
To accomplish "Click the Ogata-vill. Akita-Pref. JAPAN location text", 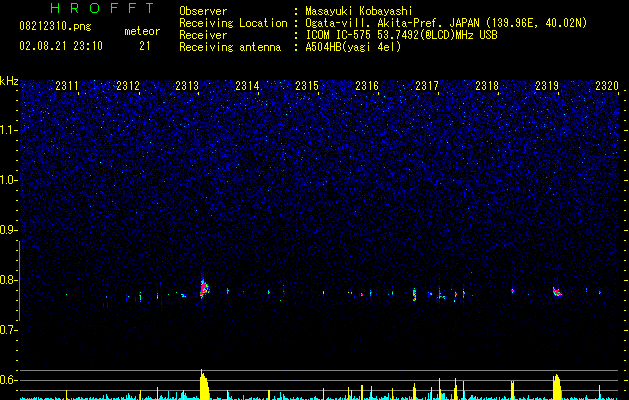I will (446, 23).
